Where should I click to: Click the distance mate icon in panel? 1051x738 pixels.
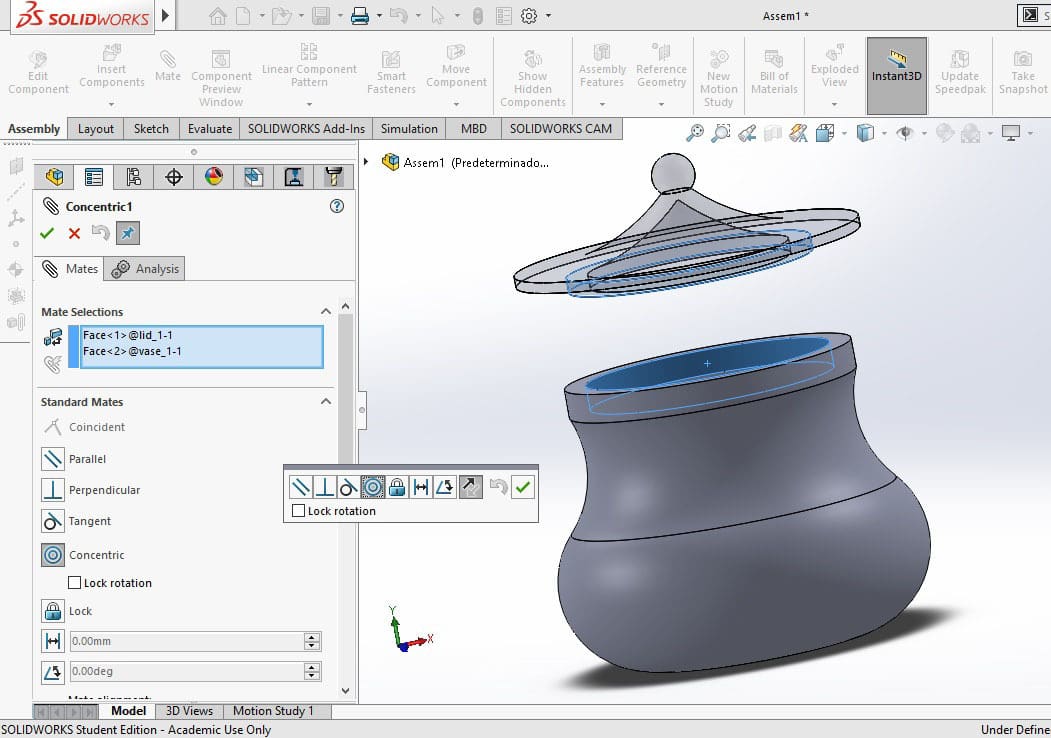point(53,641)
